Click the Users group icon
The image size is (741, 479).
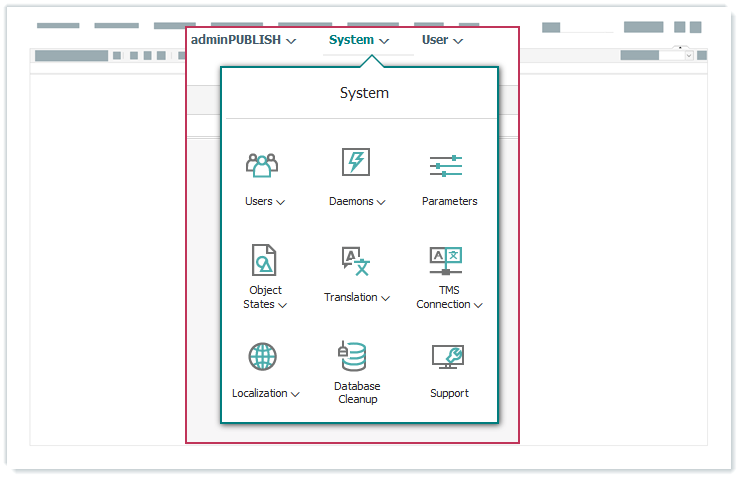[261, 165]
